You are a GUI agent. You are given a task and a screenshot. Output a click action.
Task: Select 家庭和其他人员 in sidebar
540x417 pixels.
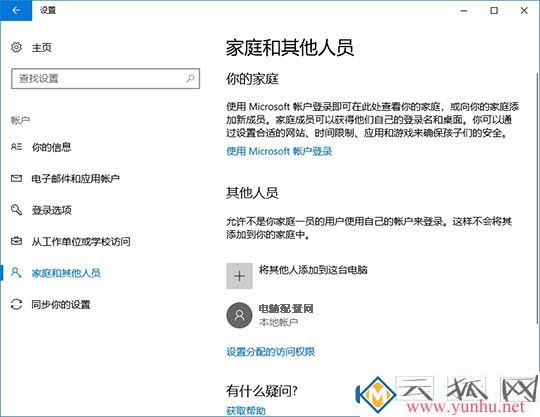(x=66, y=273)
